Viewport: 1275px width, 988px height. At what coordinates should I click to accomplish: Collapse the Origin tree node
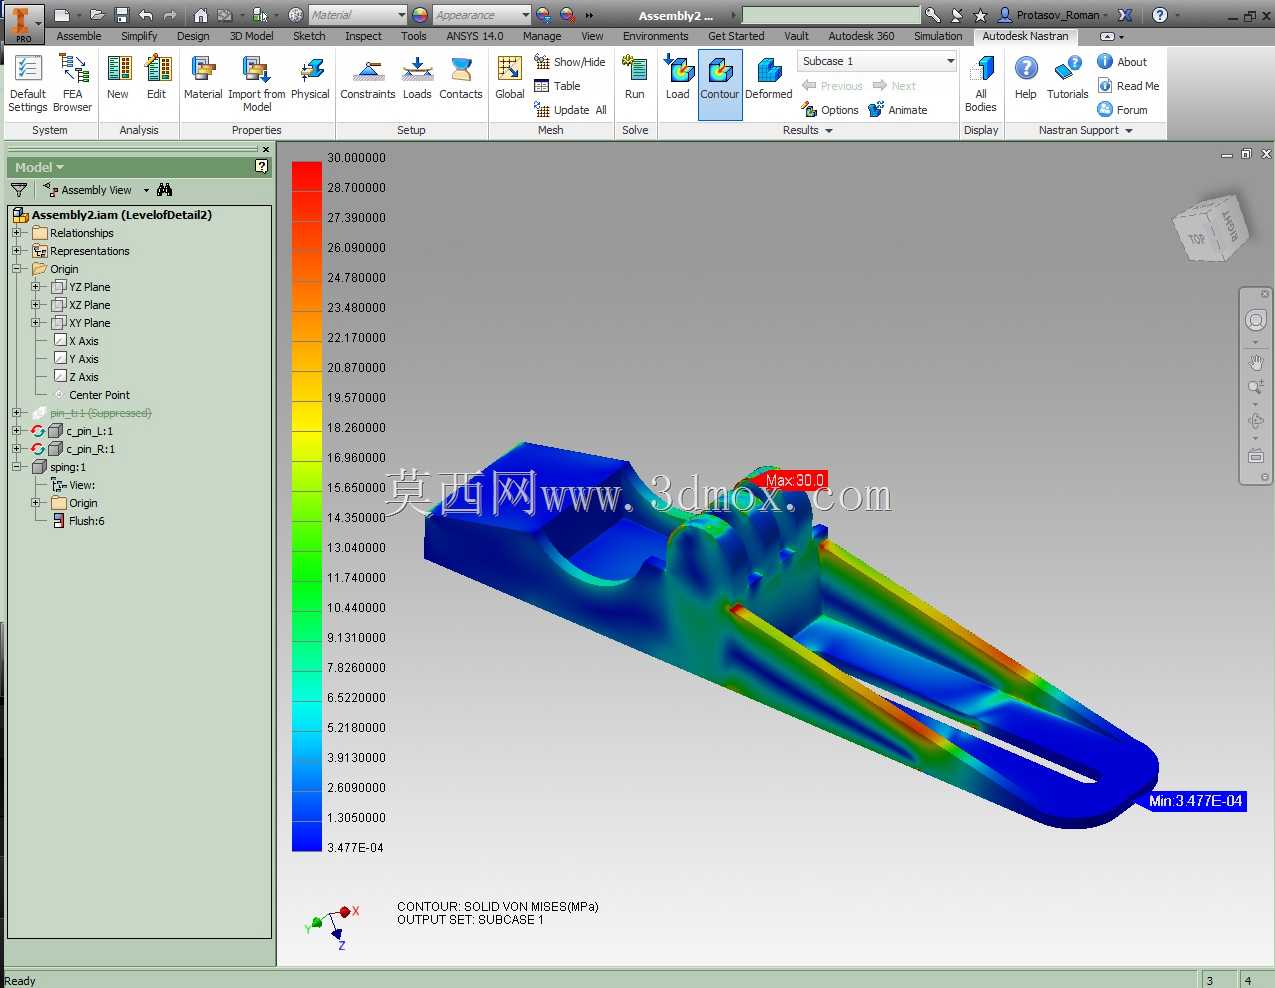tap(16, 269)
